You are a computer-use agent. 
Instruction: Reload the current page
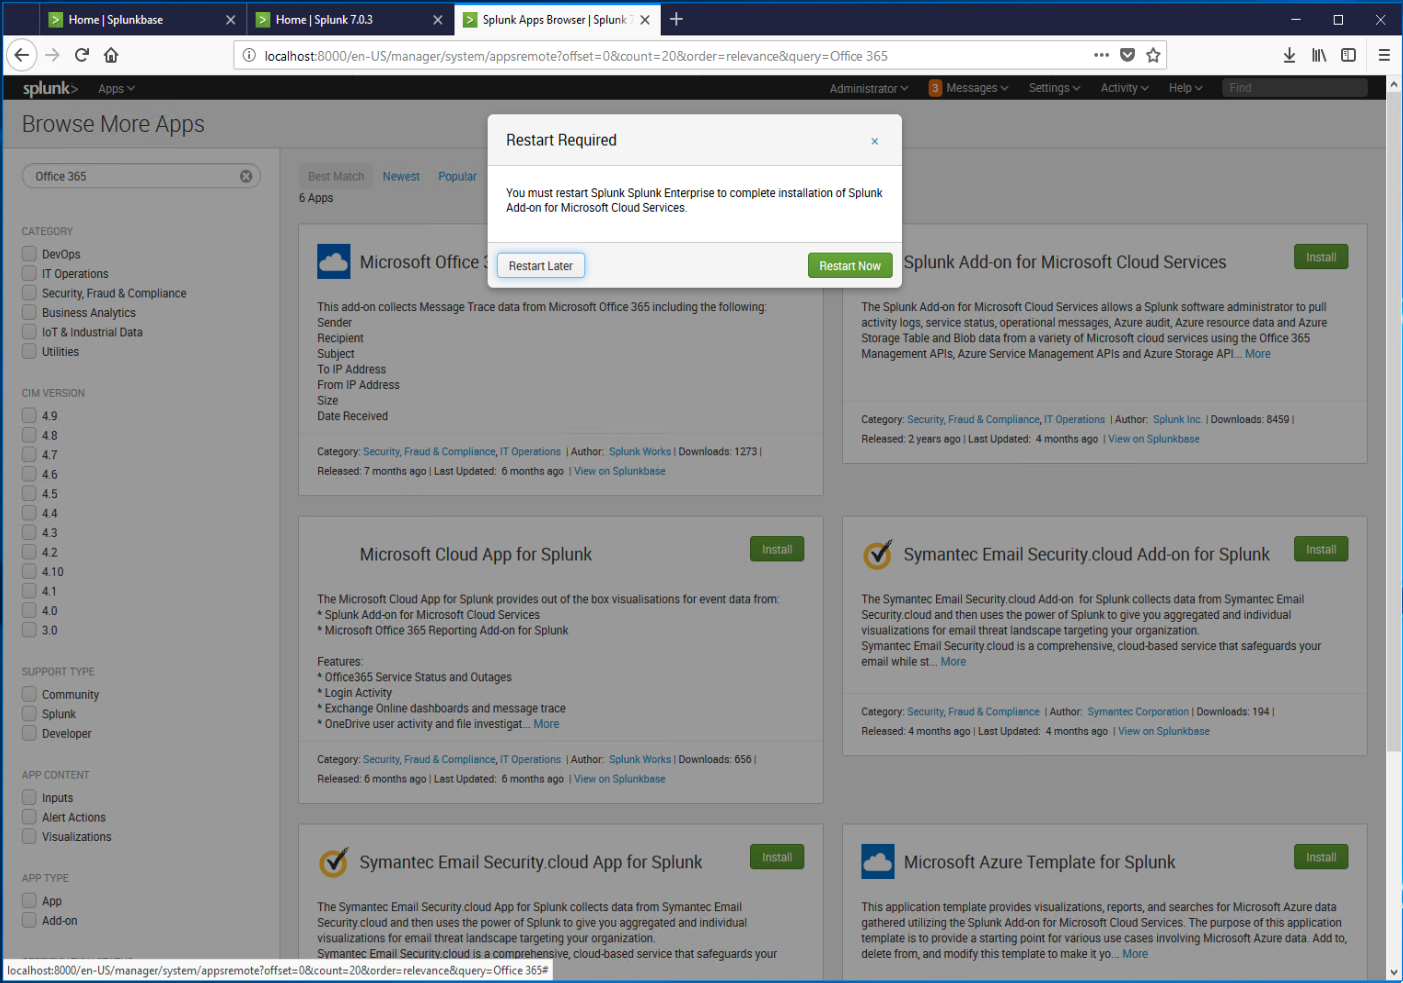(81, 55)
